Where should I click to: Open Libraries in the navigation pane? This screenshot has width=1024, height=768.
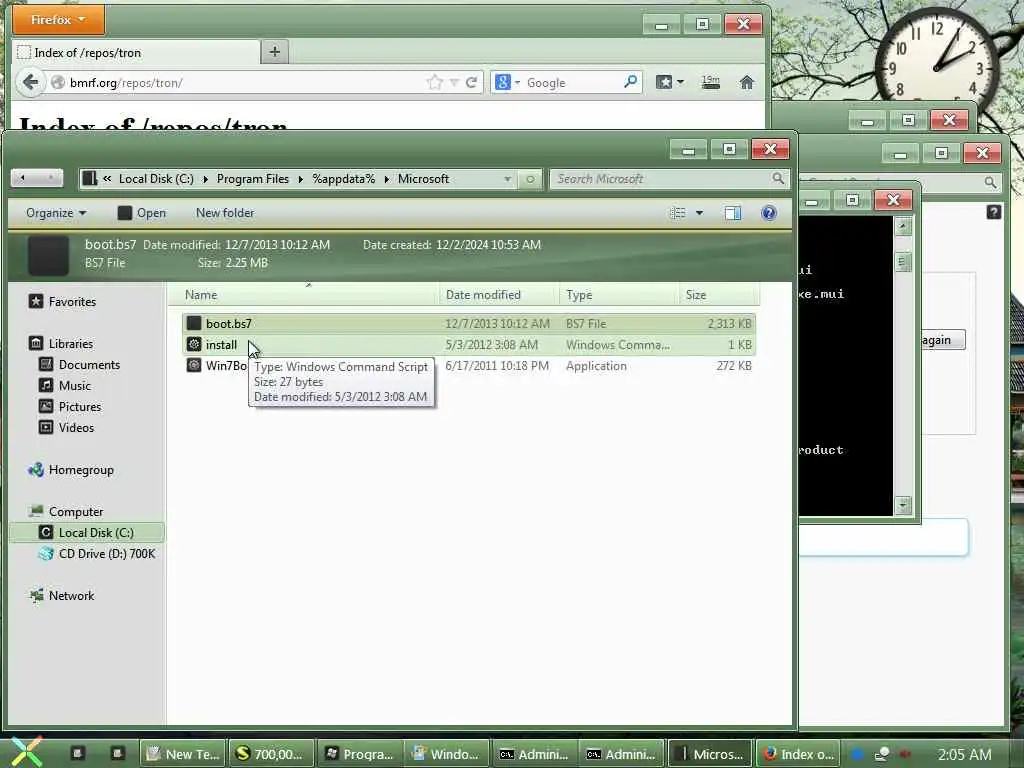pos(71,344)
